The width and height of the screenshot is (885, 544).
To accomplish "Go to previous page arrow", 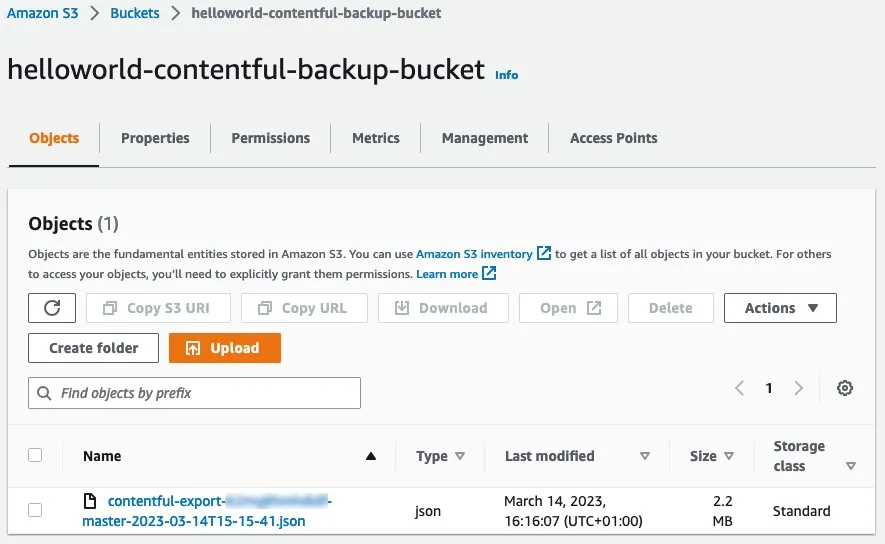I will tap(740, 388).
